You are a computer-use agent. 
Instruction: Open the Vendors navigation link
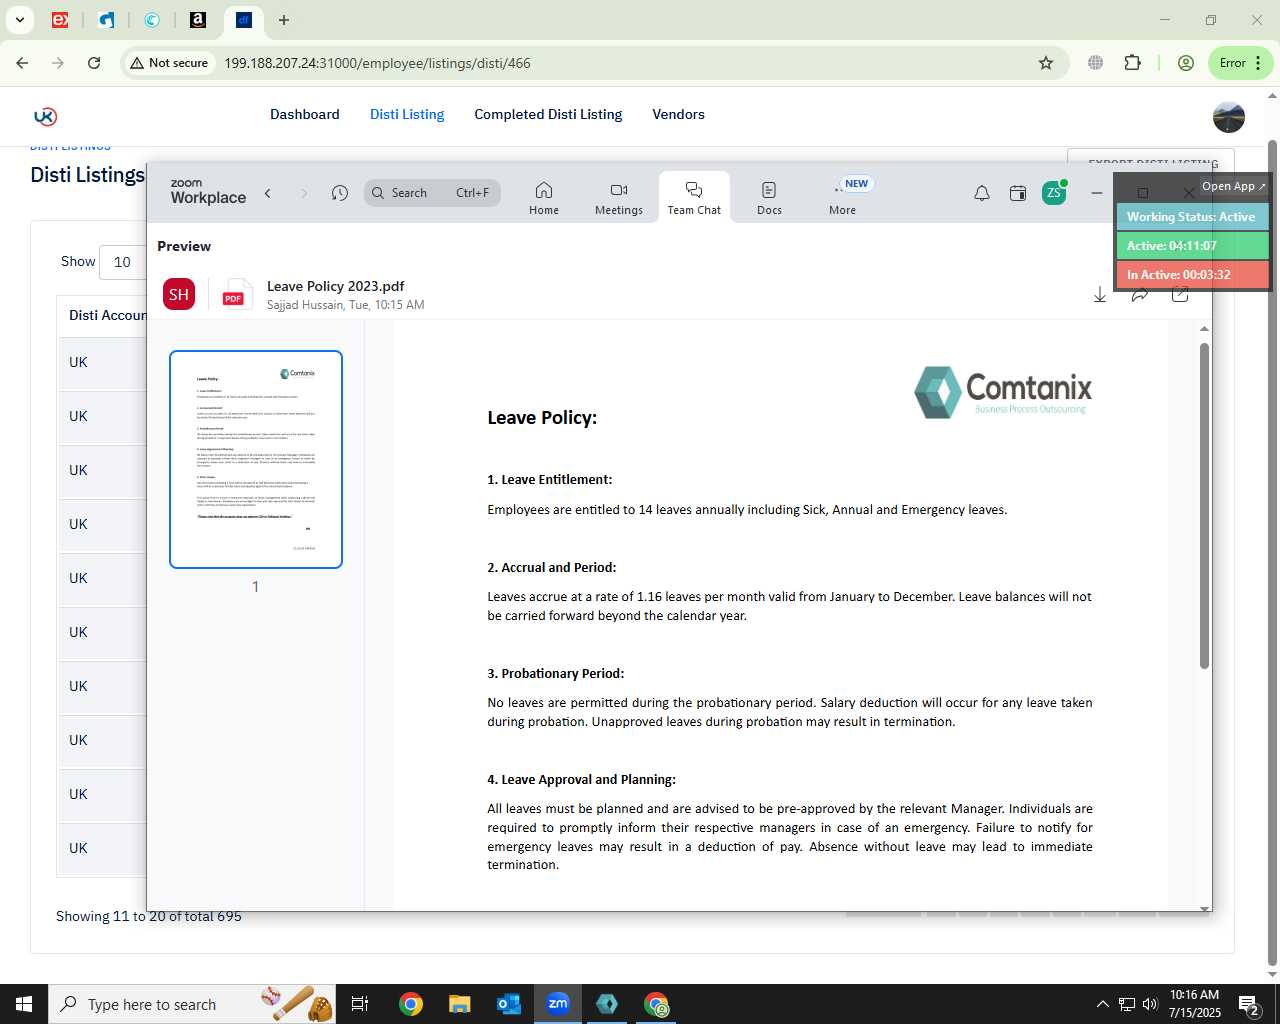click(679, 114)
